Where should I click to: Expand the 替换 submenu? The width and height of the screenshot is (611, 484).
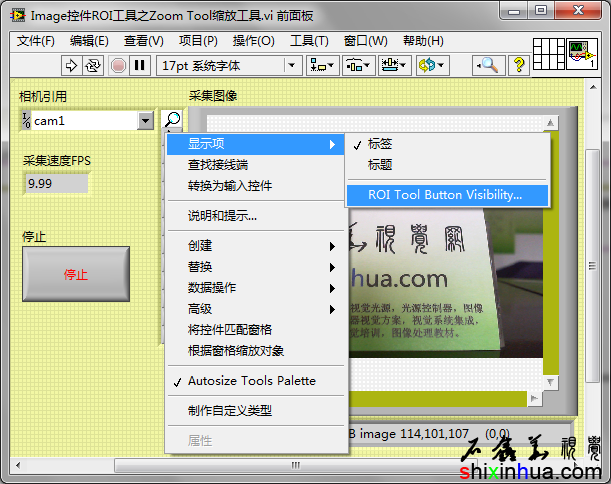pyautogui.click(x=255, y=267)
